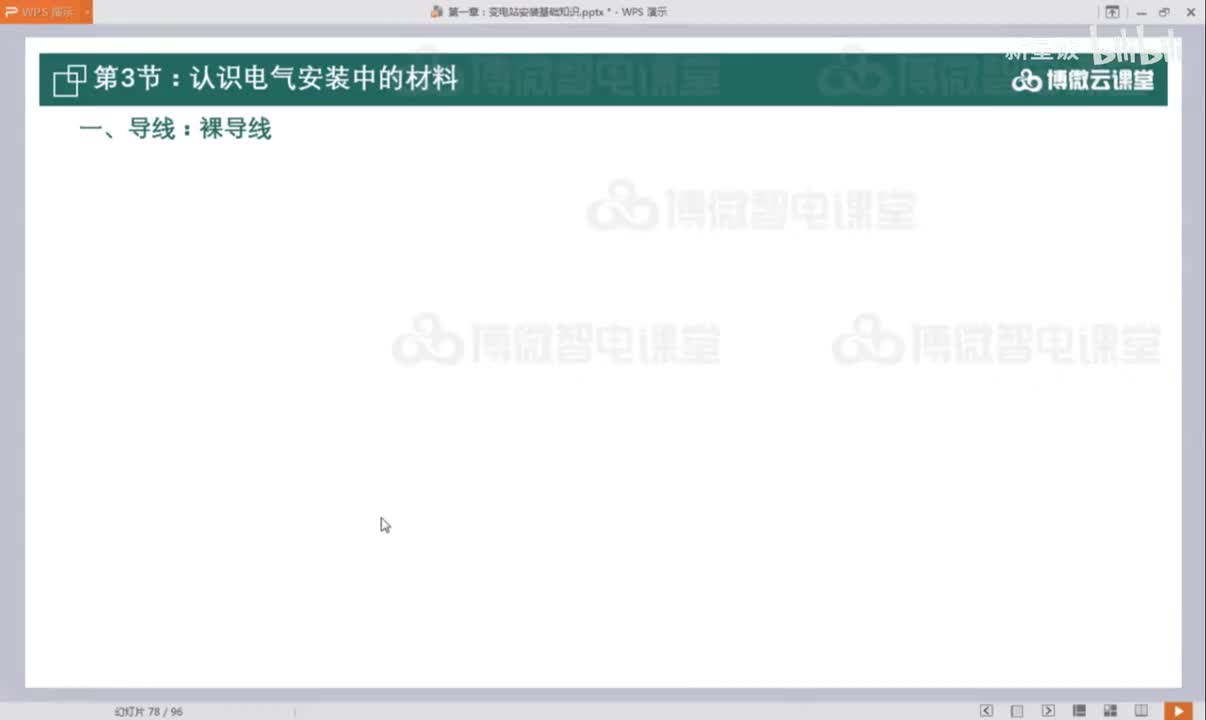Image resolution: width=1206 pixels, height=720 pixels.
Task: Close the WPS presentation window
Action: 1191,12
